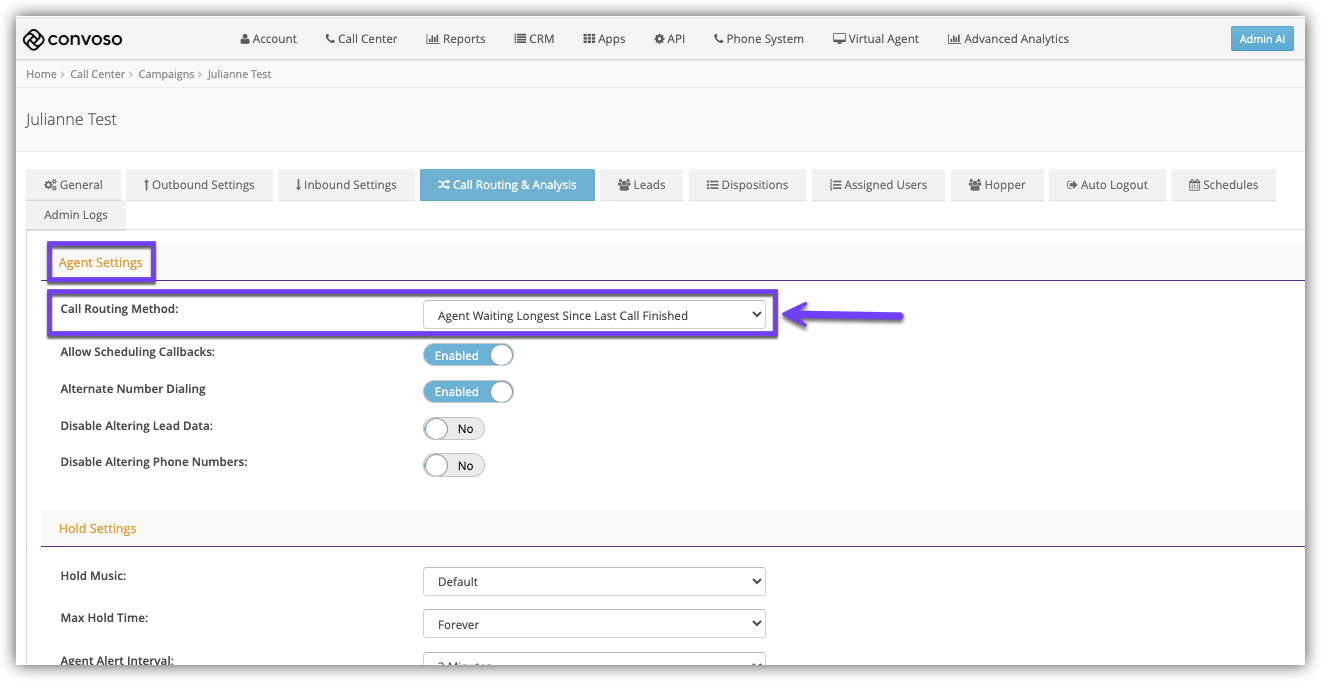The image size is (1321, 681).
Task: Click the Hold Music label
Action: click(93, 576)
